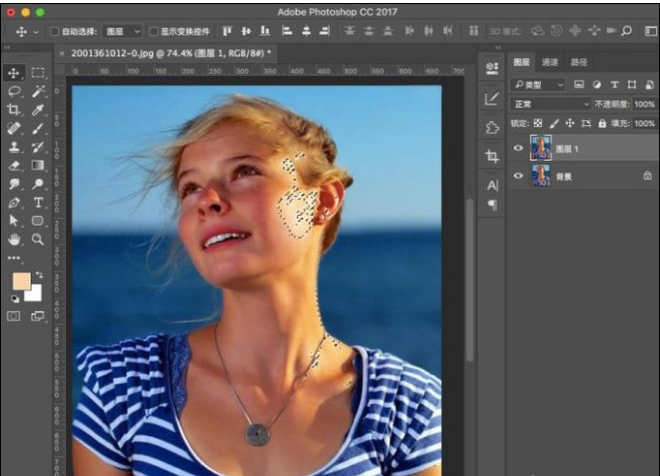Open the 类型 layer filter dropdown

point(538,85)
